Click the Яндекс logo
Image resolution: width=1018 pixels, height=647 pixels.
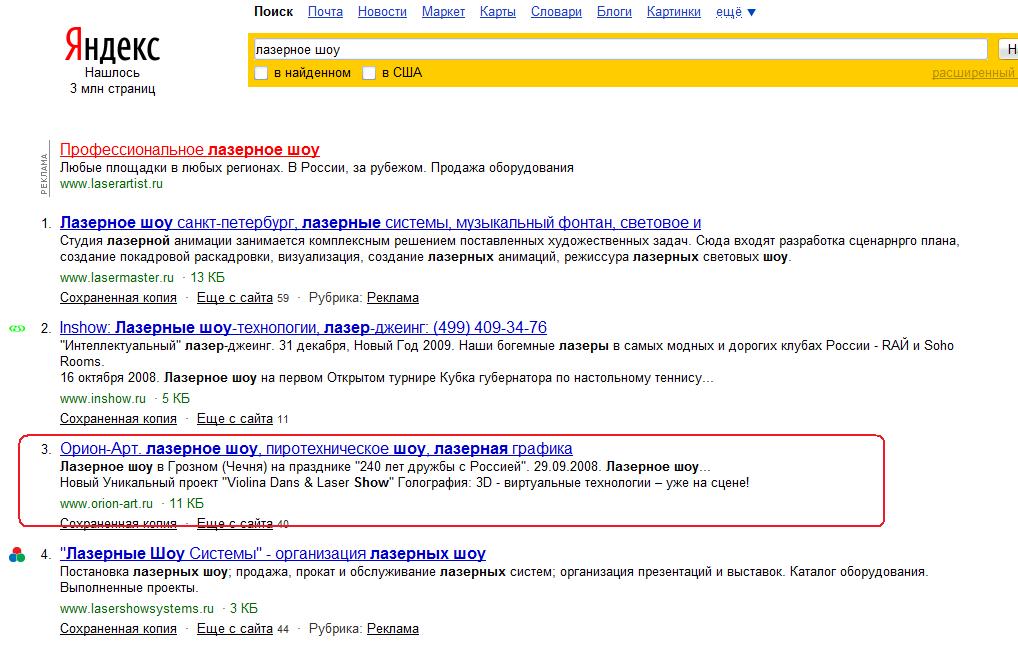pos(112,46)
